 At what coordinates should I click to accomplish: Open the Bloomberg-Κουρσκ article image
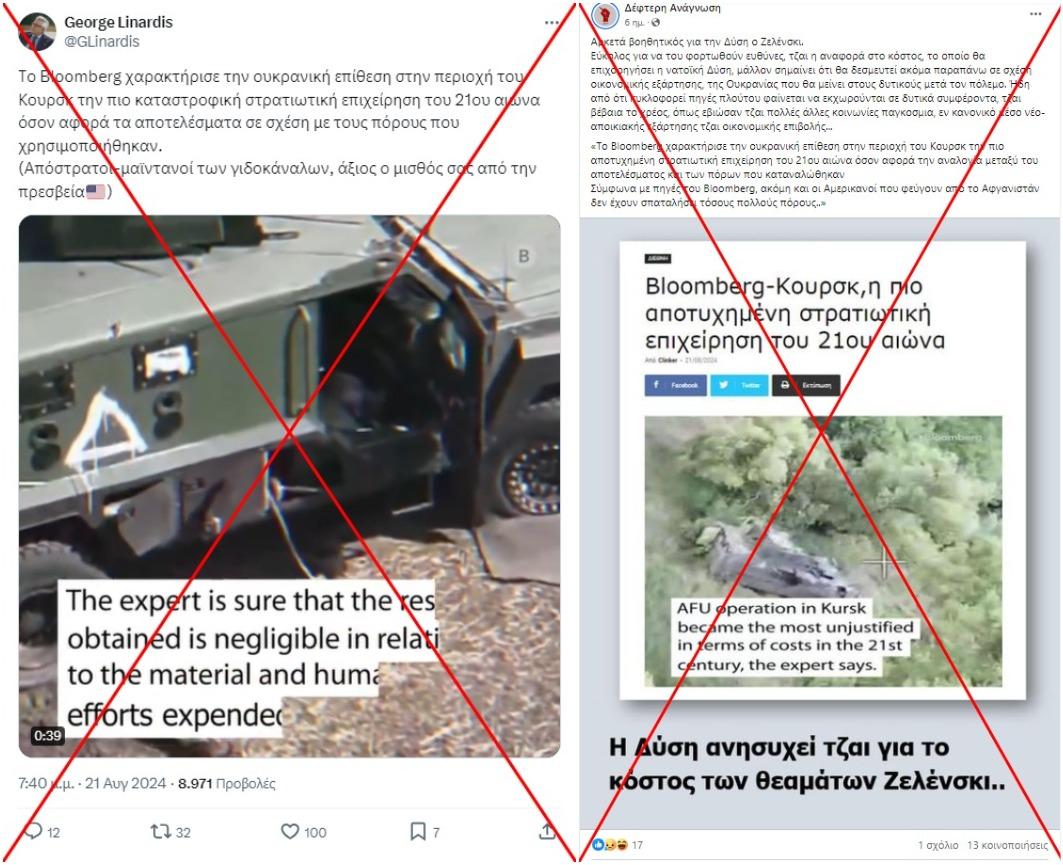click(x=823, y=551)
